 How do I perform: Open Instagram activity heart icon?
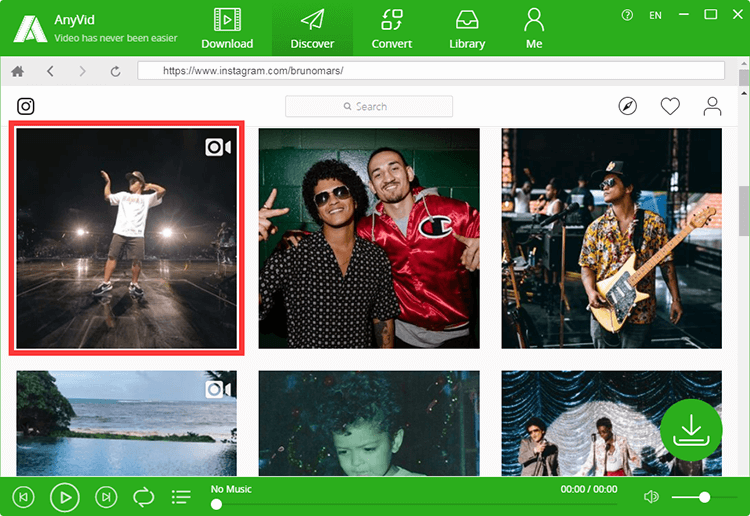coord(670,106)
